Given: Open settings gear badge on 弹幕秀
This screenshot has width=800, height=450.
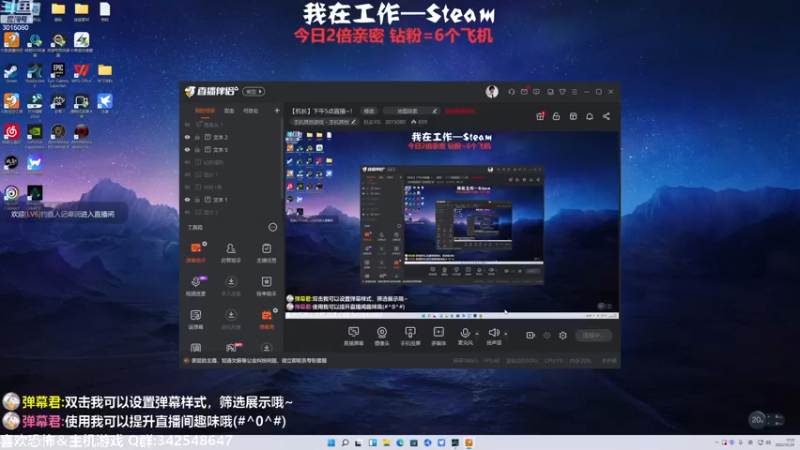Looking at the screenshot, I should 275,310.
